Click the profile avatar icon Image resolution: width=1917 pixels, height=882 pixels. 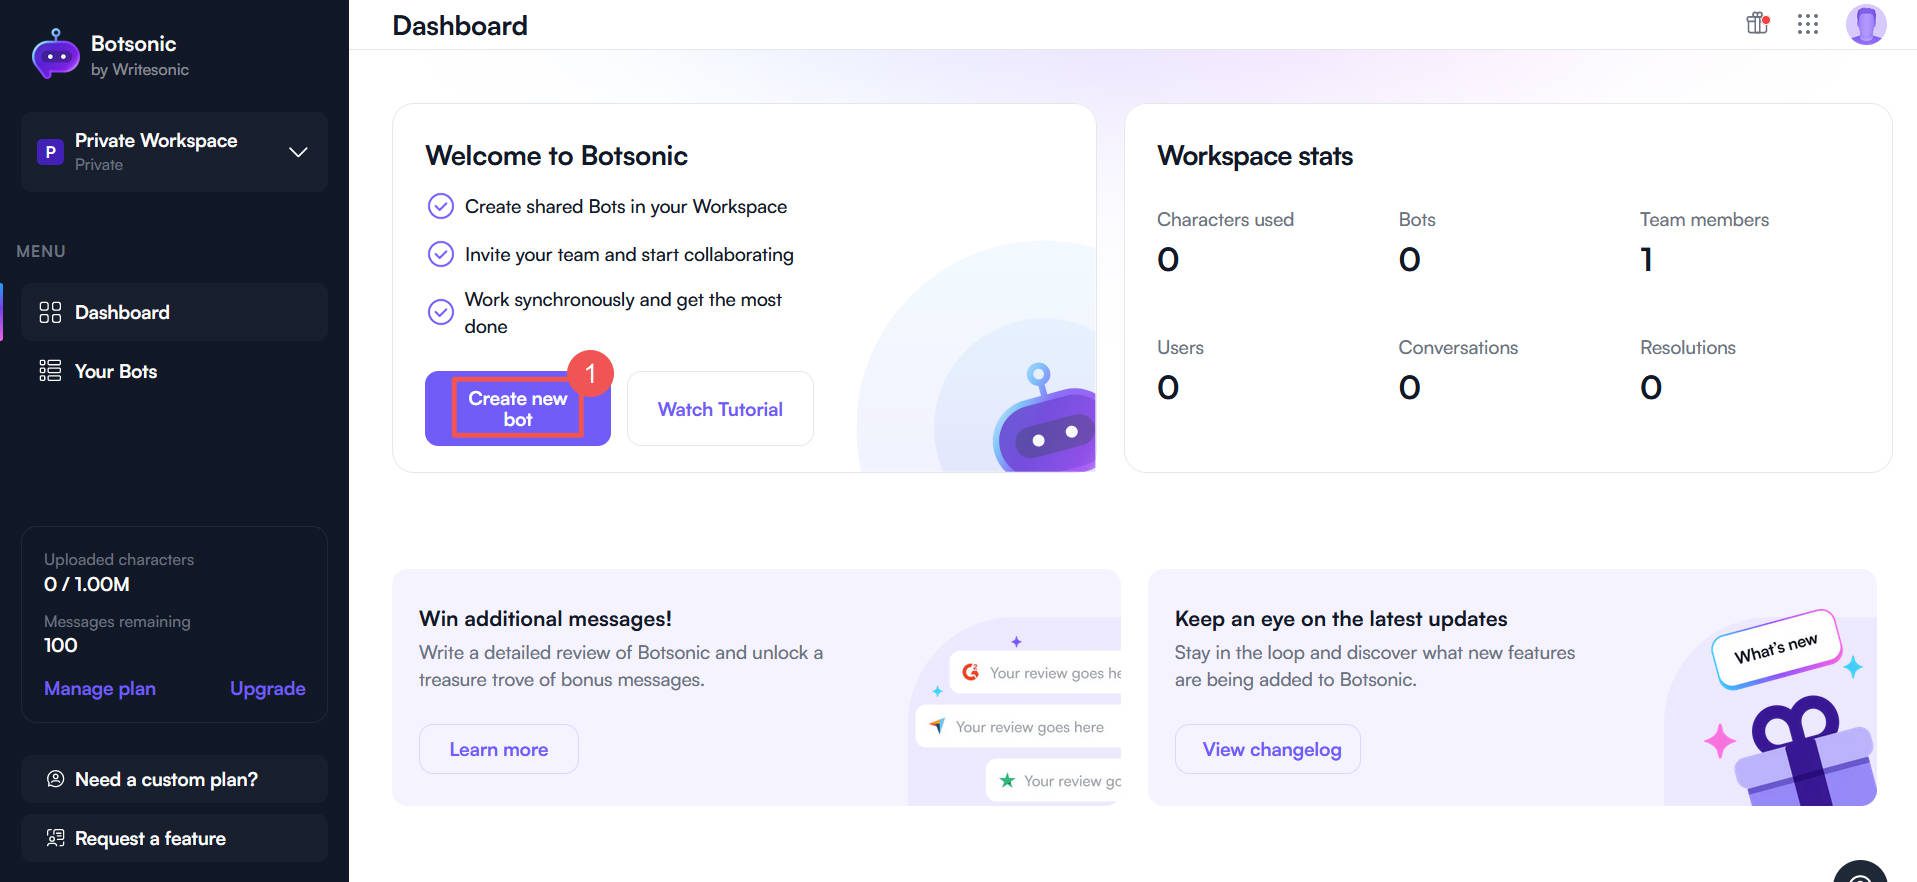(x=1866, y=24)
